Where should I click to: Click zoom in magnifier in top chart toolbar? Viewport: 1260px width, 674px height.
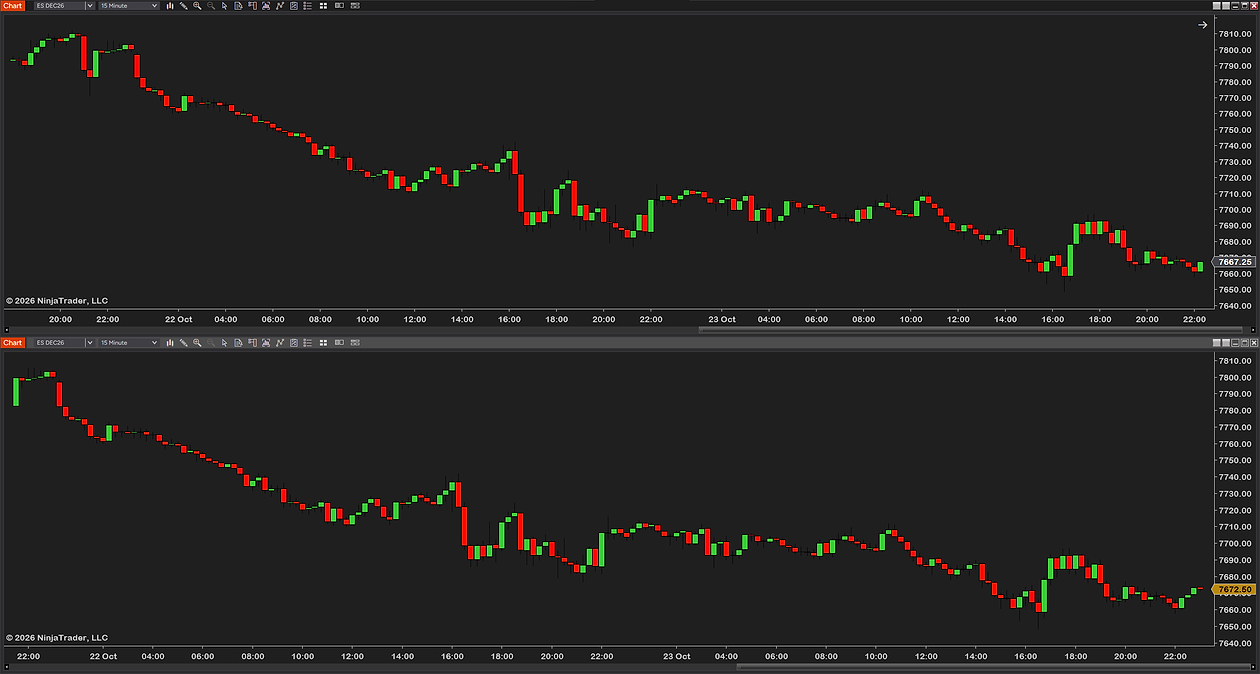197,6
